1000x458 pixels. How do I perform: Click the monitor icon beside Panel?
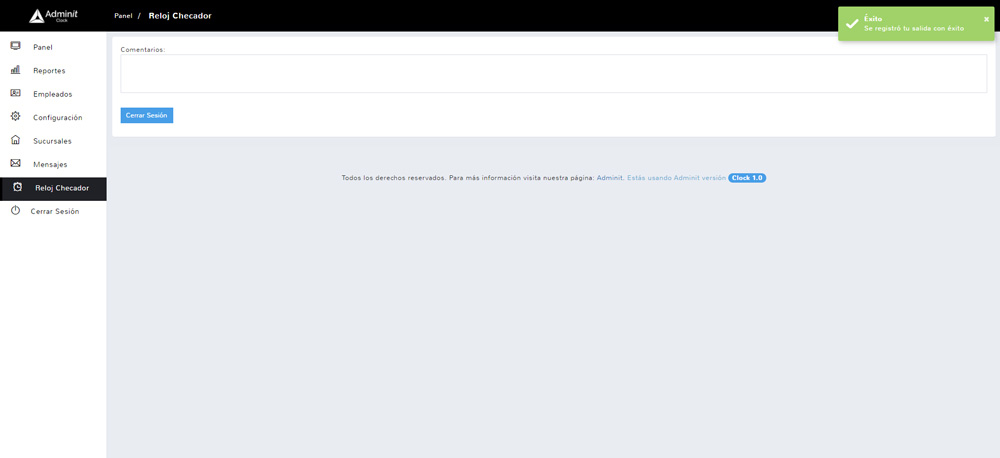[15, 46]
